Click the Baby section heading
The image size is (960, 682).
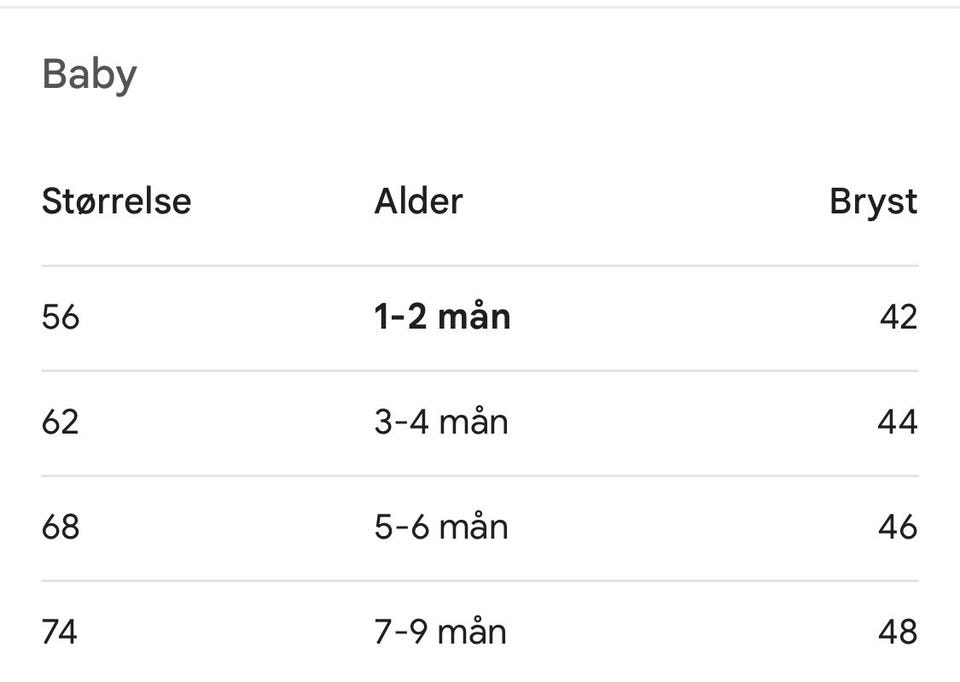click(89, 75)
